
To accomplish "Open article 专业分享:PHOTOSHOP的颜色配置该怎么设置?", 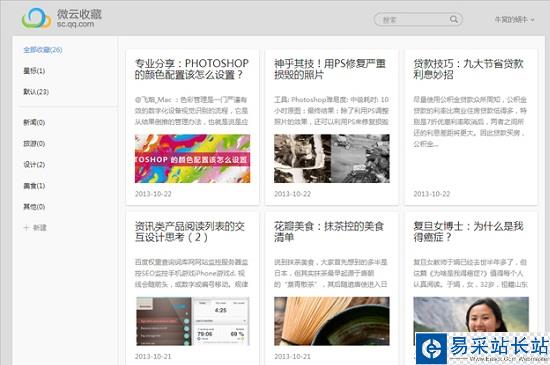I will pos(192,69).
